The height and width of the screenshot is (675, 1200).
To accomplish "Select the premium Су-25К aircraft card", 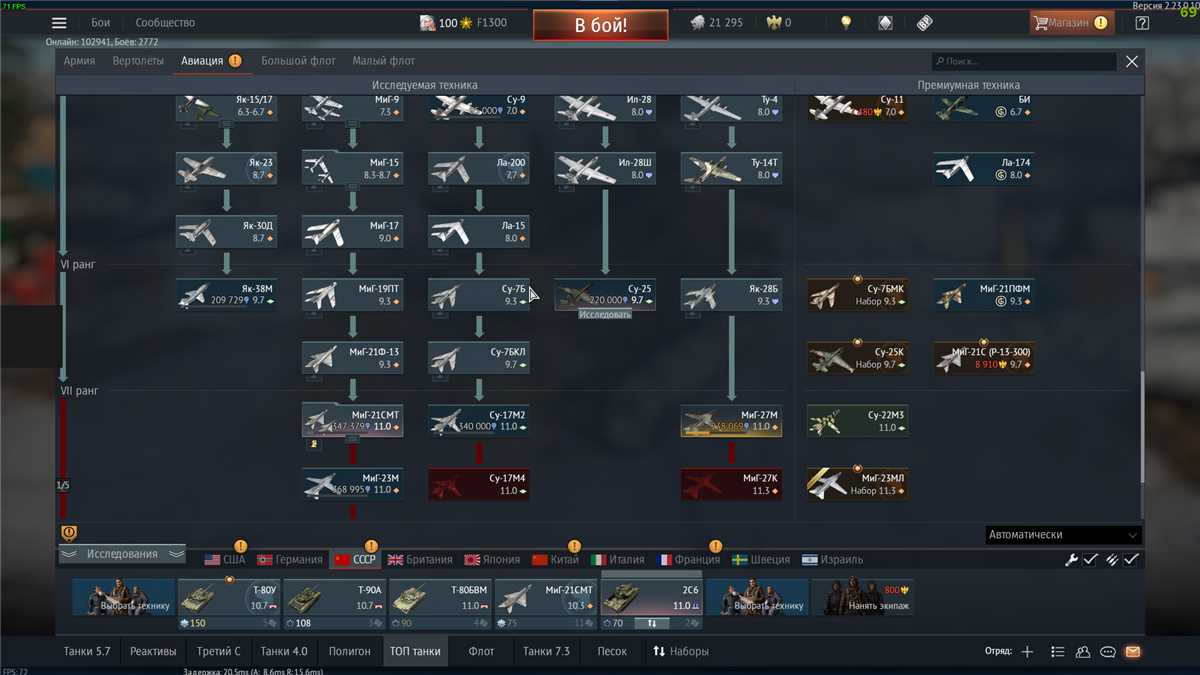I will [858, 358].
